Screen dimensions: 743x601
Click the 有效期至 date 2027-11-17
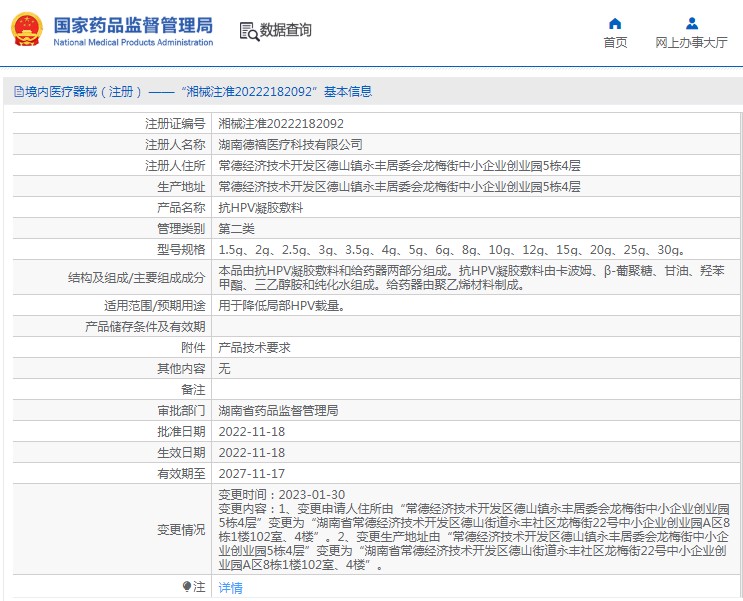point(251,474)
